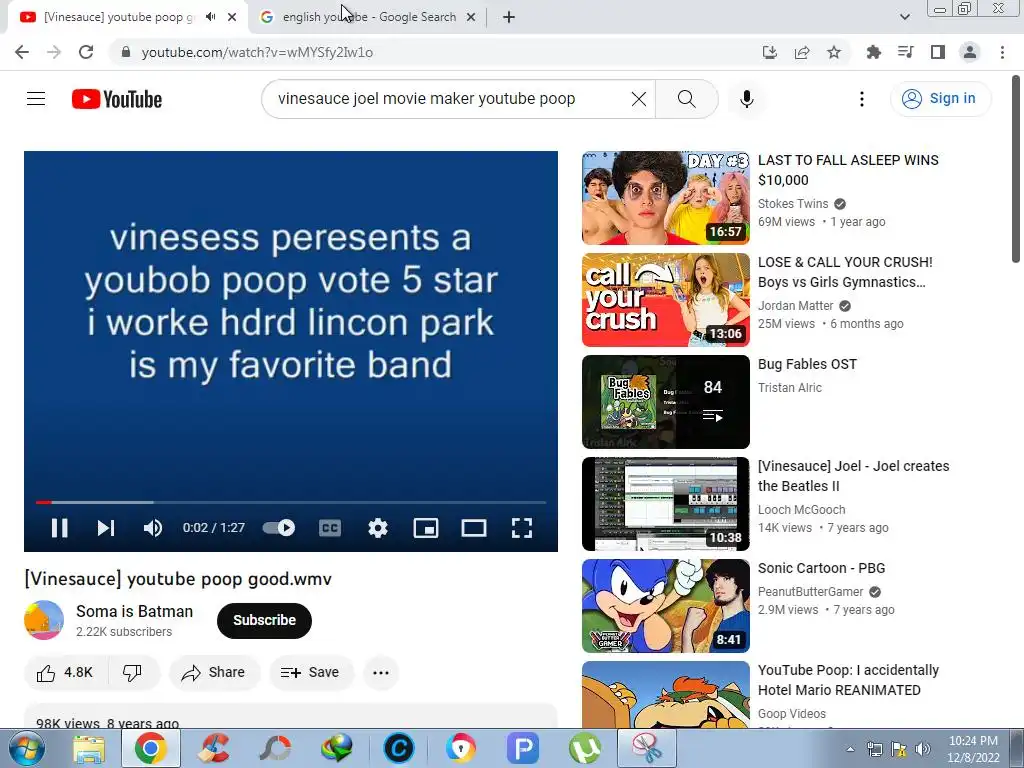This screenshot has height=768, width=1024.
Task: Toggle the autoplay switch in player
Action: click(x=279, y=528)
